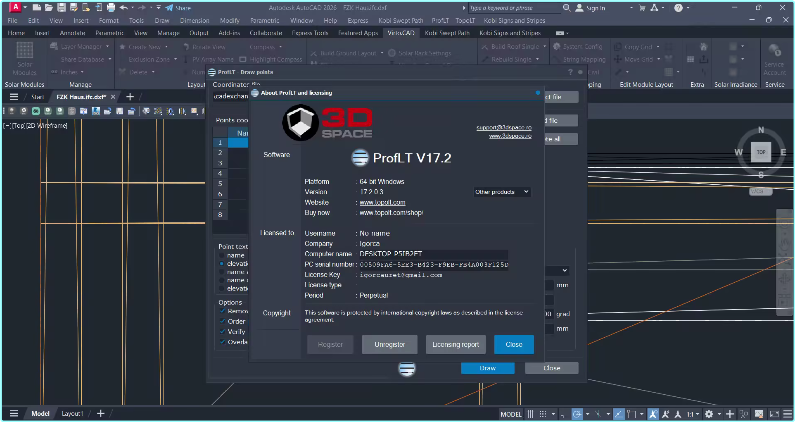Click the blue Close button in About dialog

(x=514, y=344)
